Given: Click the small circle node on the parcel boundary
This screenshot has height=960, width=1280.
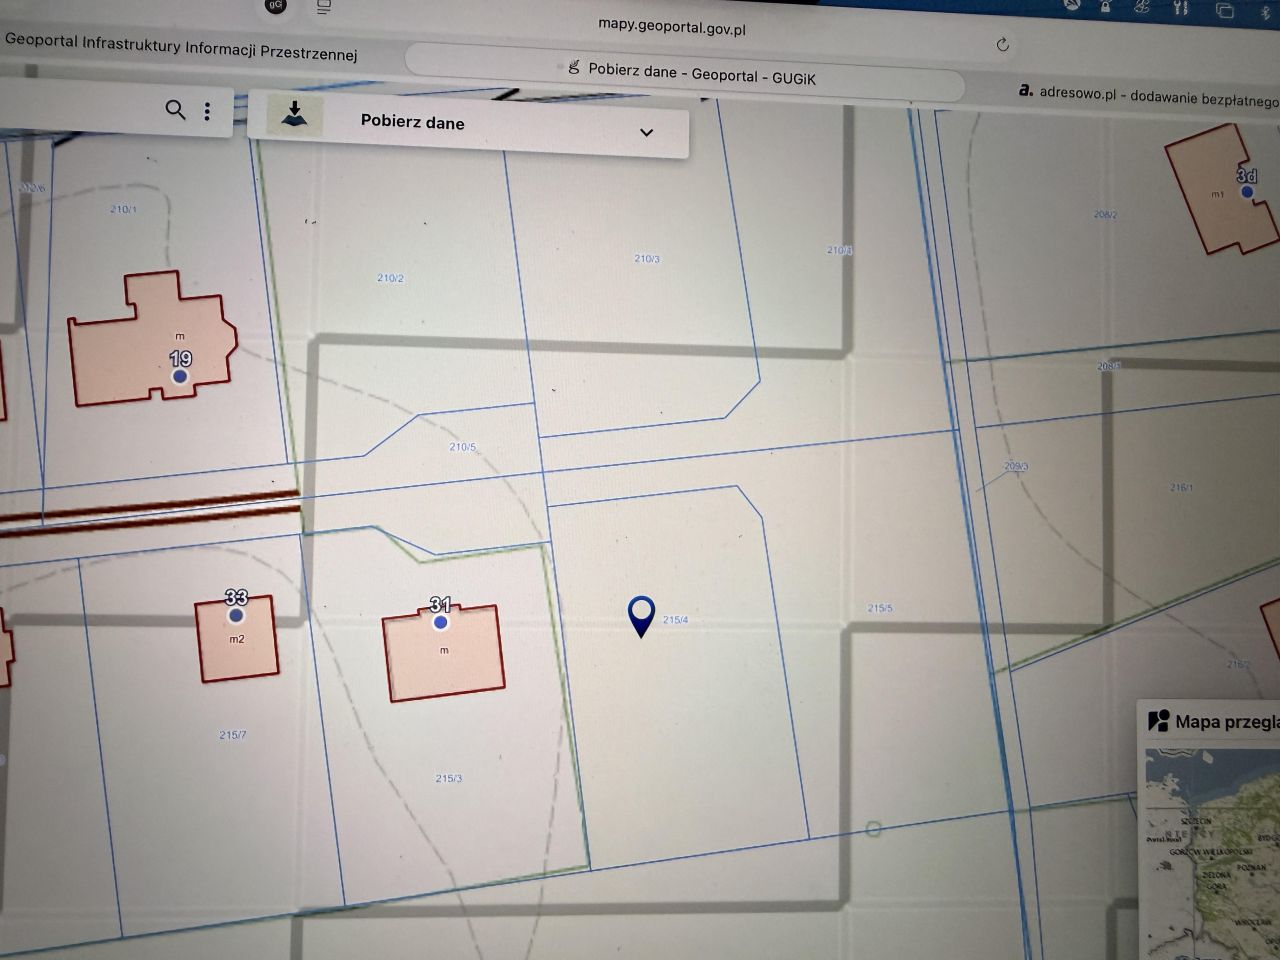Looking at the screenshot, I should click(x=873, y=829).
